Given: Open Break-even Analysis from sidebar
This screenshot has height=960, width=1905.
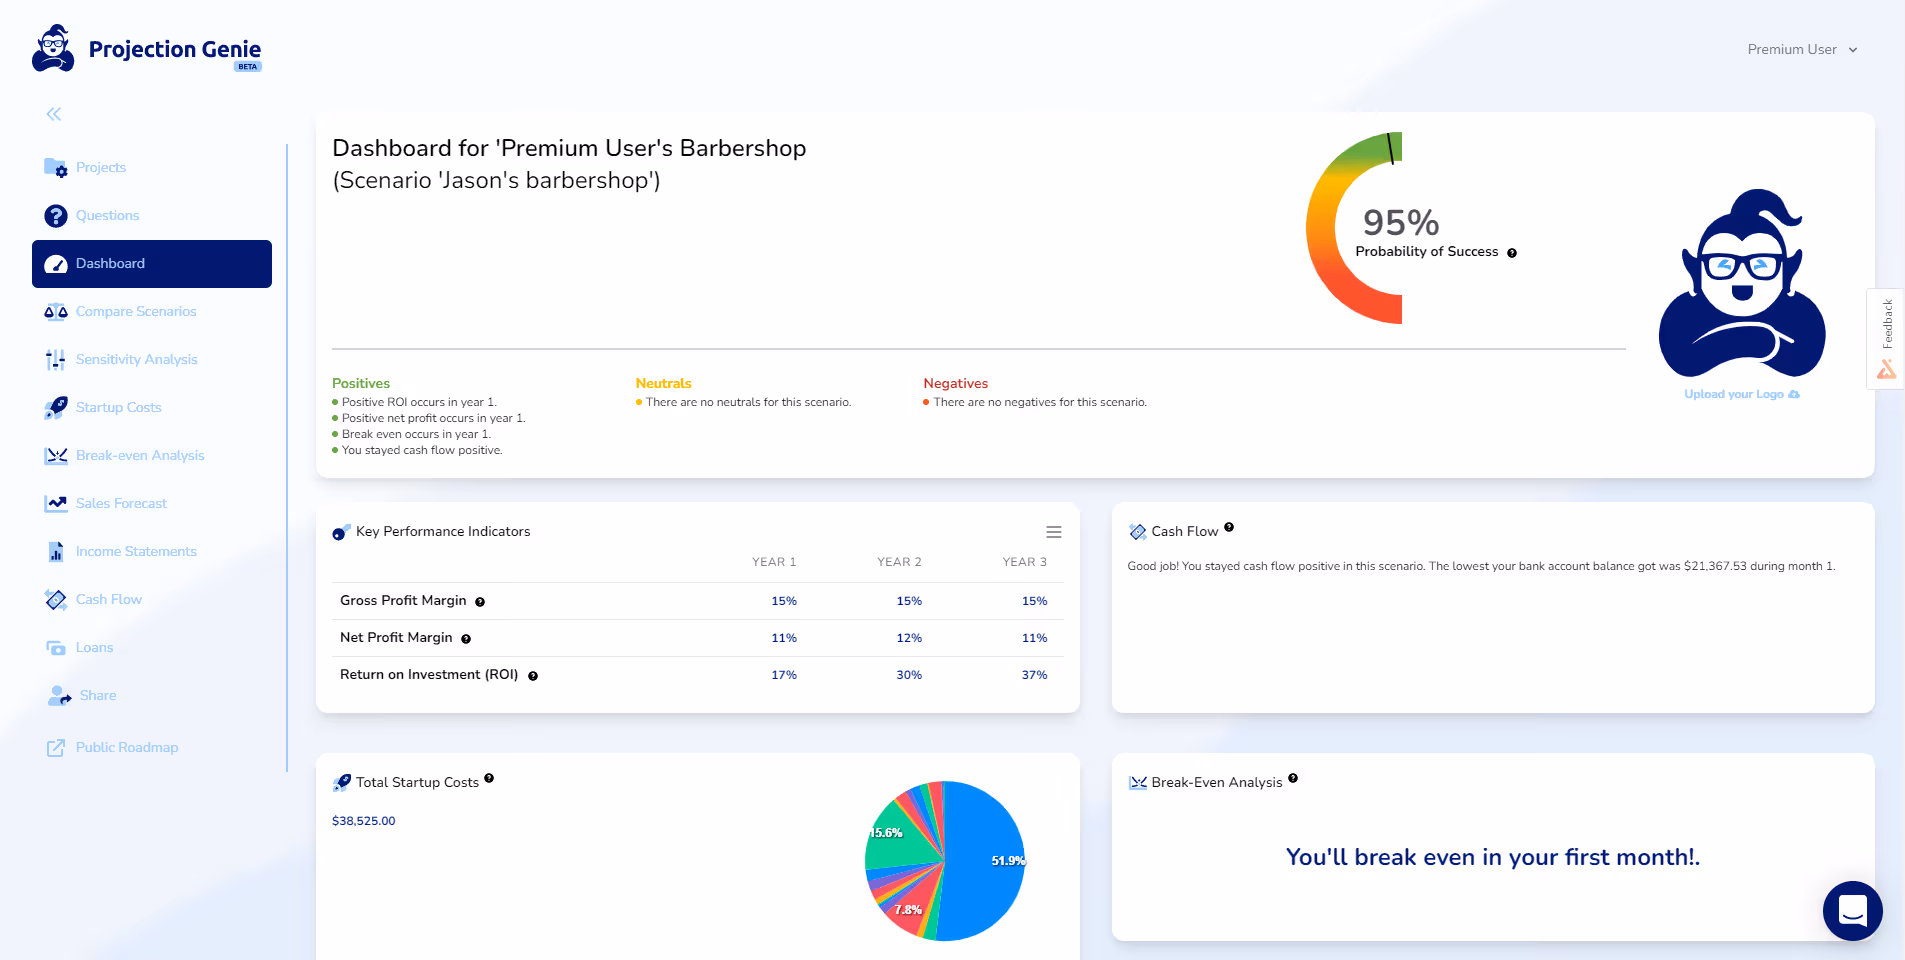Looking at the screenshot, I should [x=140, y=455].
